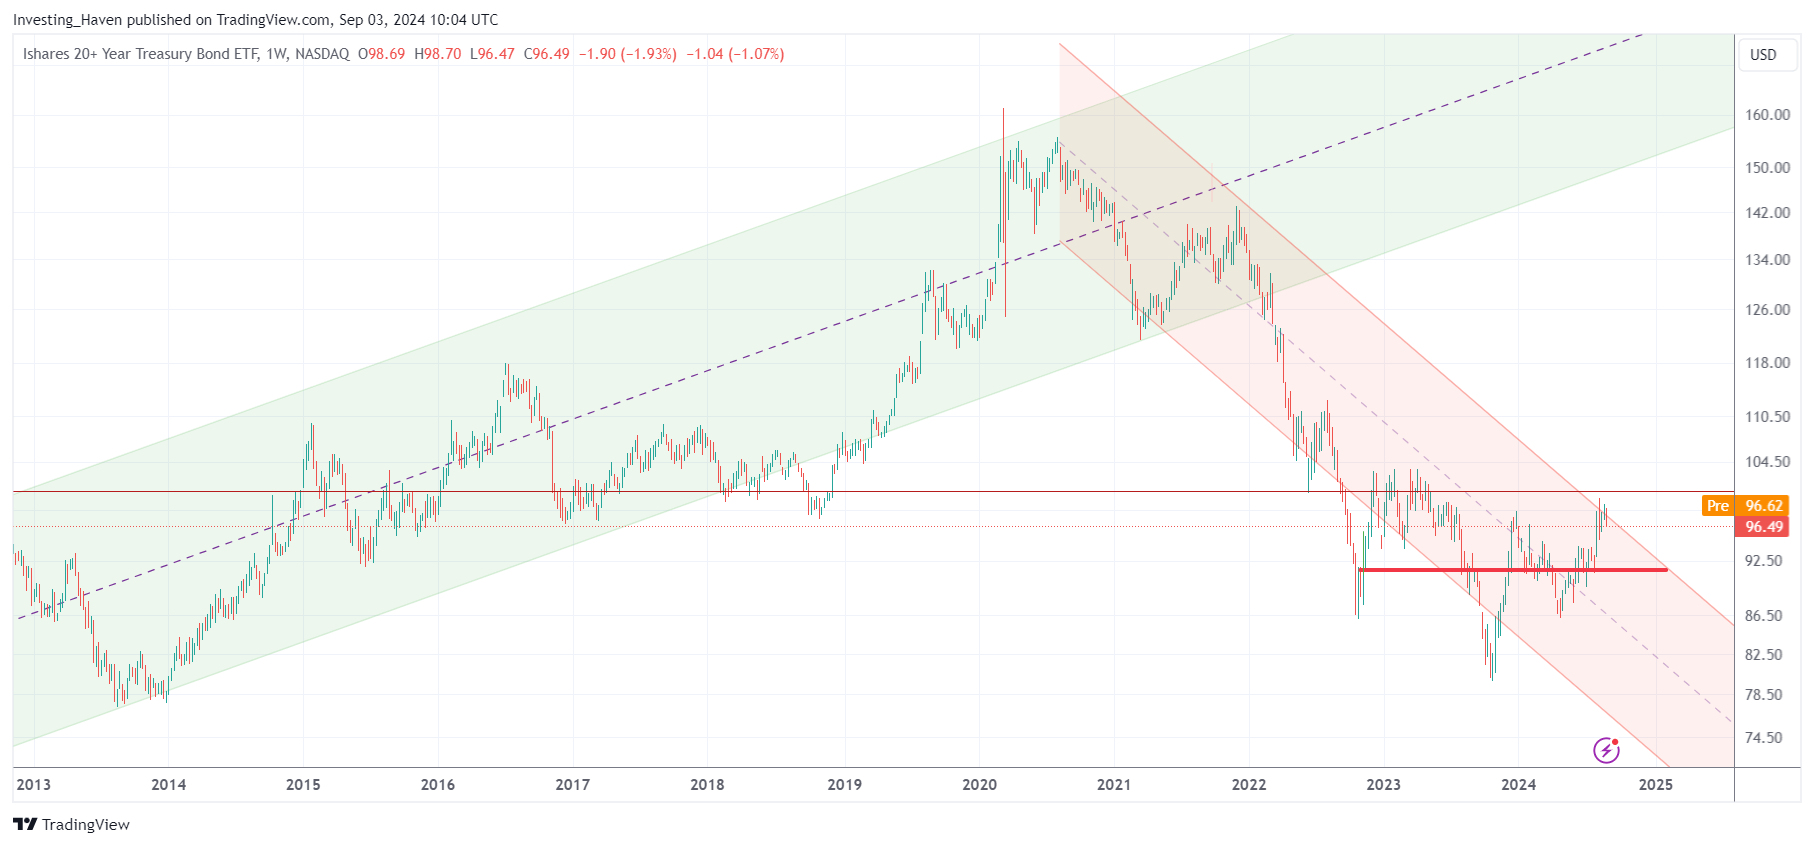Click the 2015 time axis label
The height and width of the screenshot is (846, 1814).
point(303,785)
